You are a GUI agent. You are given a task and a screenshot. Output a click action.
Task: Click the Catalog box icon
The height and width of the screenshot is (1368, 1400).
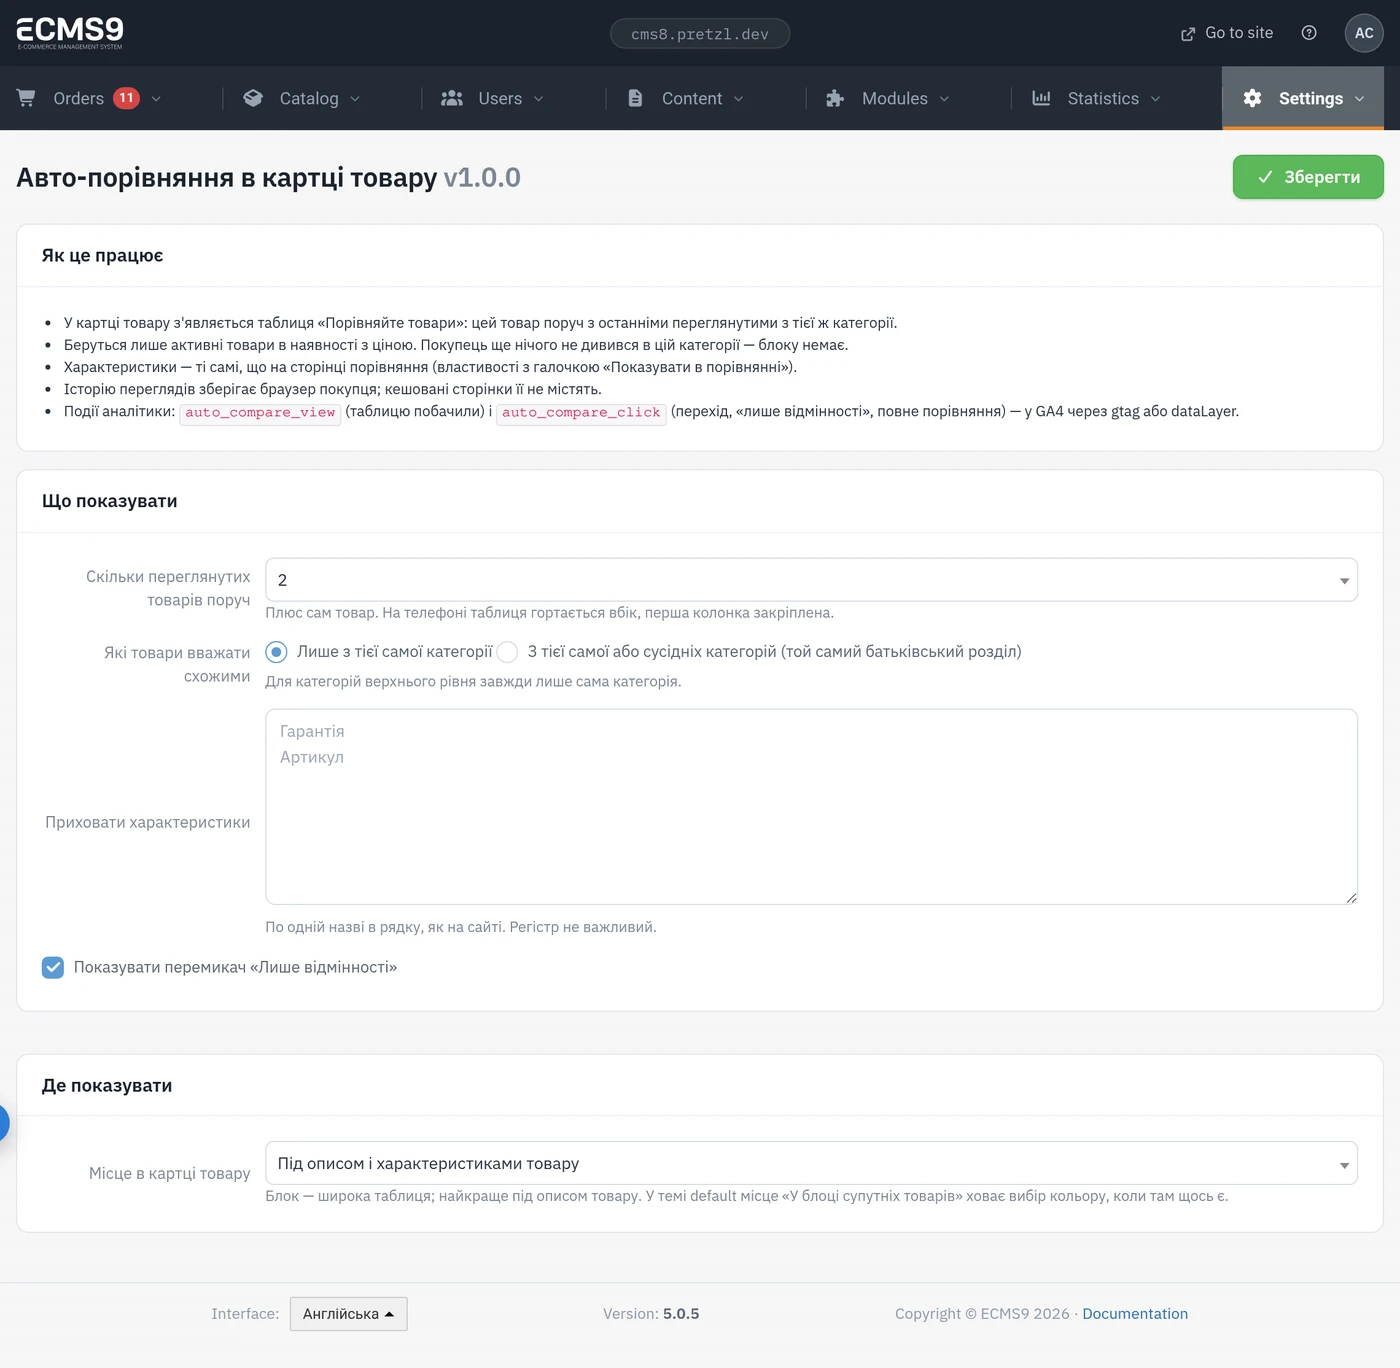pyautogui.click(x=253, y=98)
